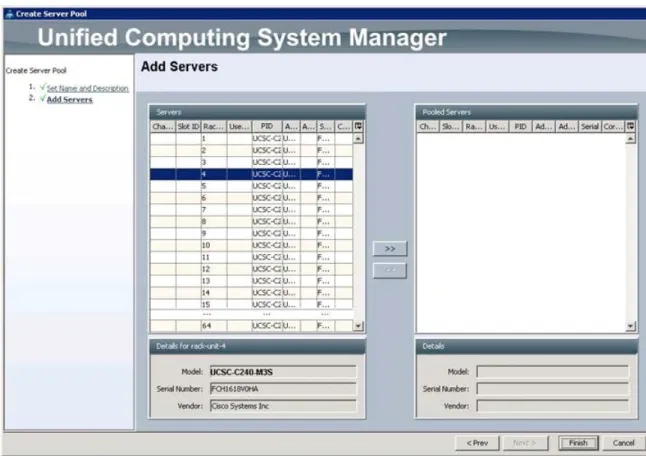Sort Servers table by PID column header
Screen dimensions: 646x456
pyautogui.click(x=267, y=126)
